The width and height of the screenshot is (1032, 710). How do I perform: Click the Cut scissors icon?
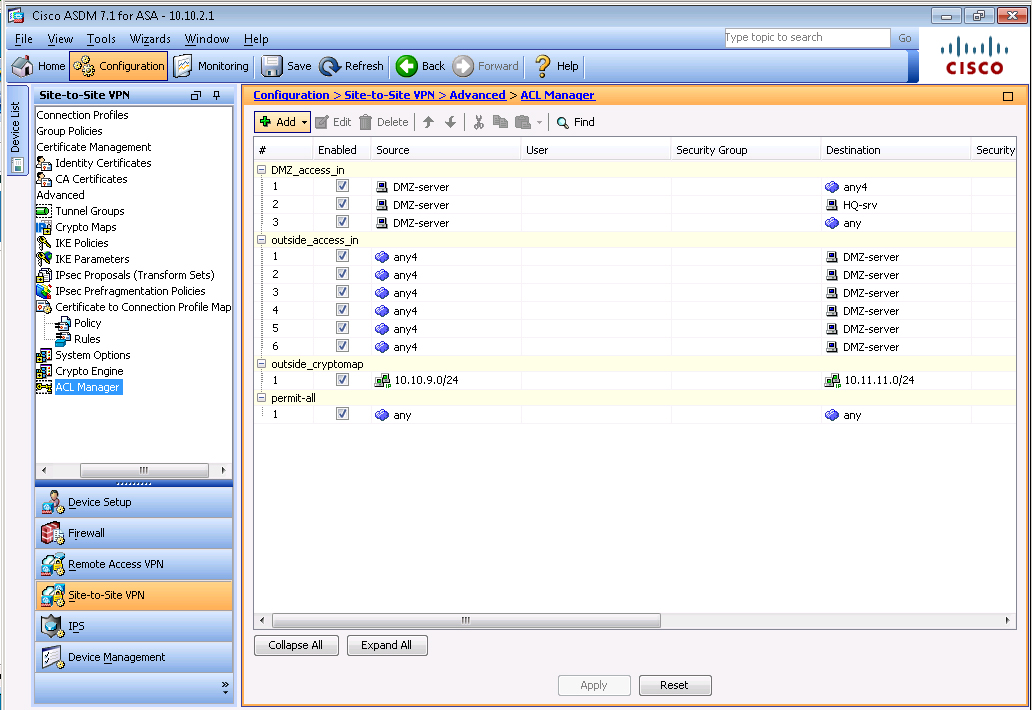coord(478,122)
